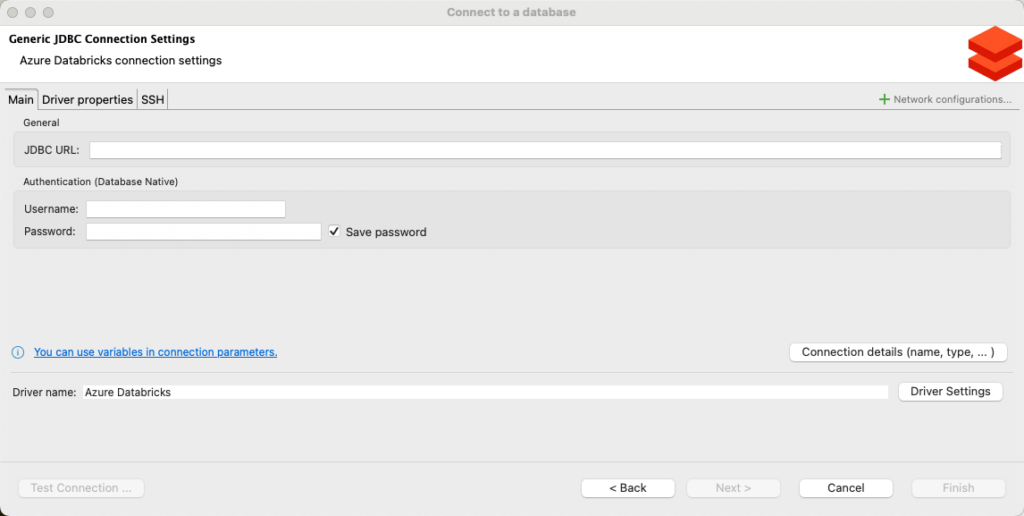
Task: Focus the JDBC URL input field
Action: pos(545,150)
